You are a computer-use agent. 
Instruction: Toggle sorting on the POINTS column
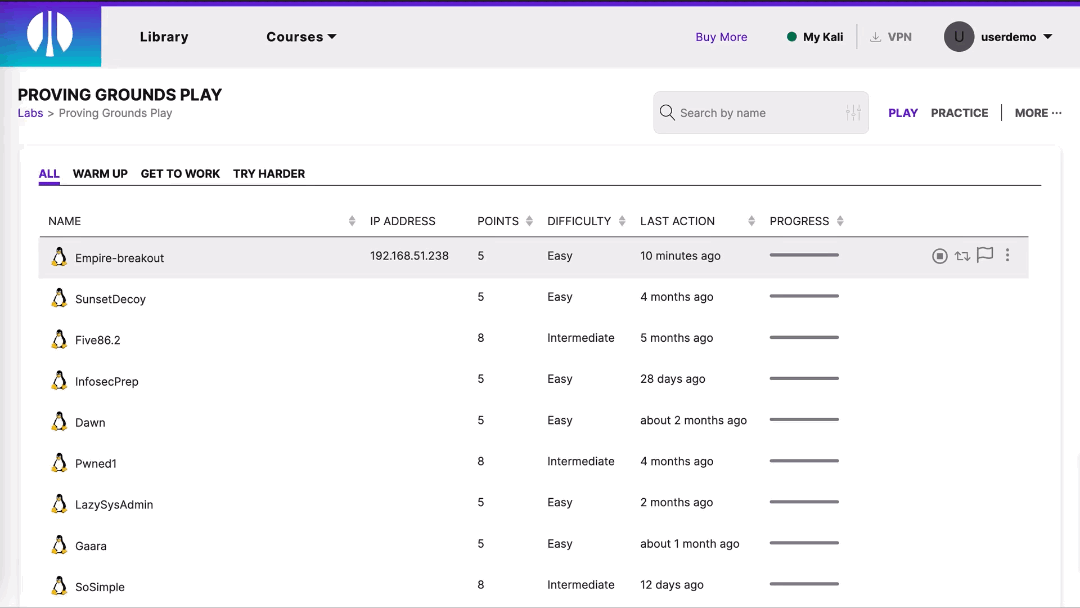click(527, 221)
